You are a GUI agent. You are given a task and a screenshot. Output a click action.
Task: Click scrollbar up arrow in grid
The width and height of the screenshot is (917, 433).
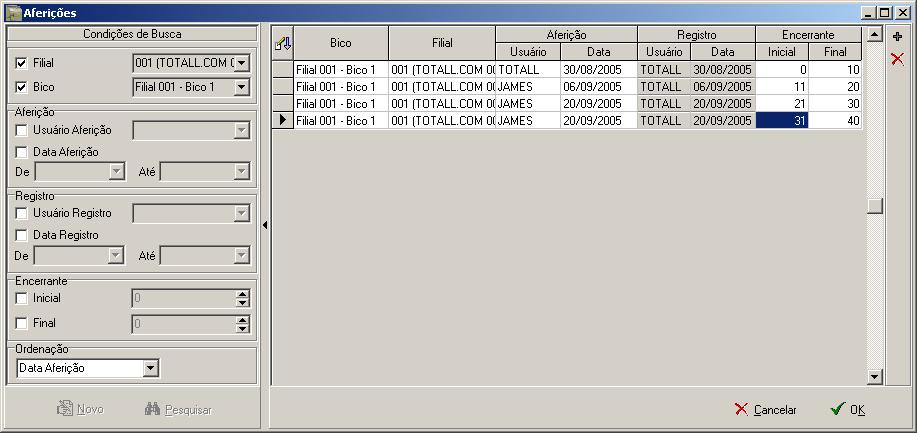(x=874, y=35)
